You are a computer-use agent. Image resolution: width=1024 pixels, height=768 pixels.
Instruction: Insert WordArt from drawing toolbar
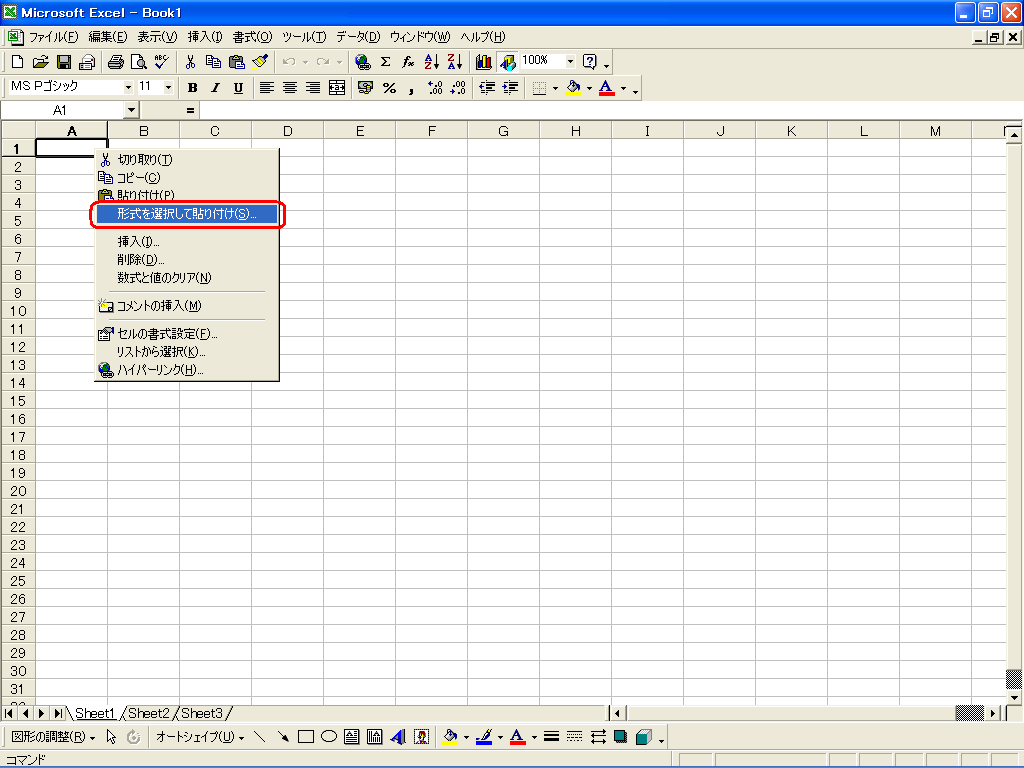398,737
